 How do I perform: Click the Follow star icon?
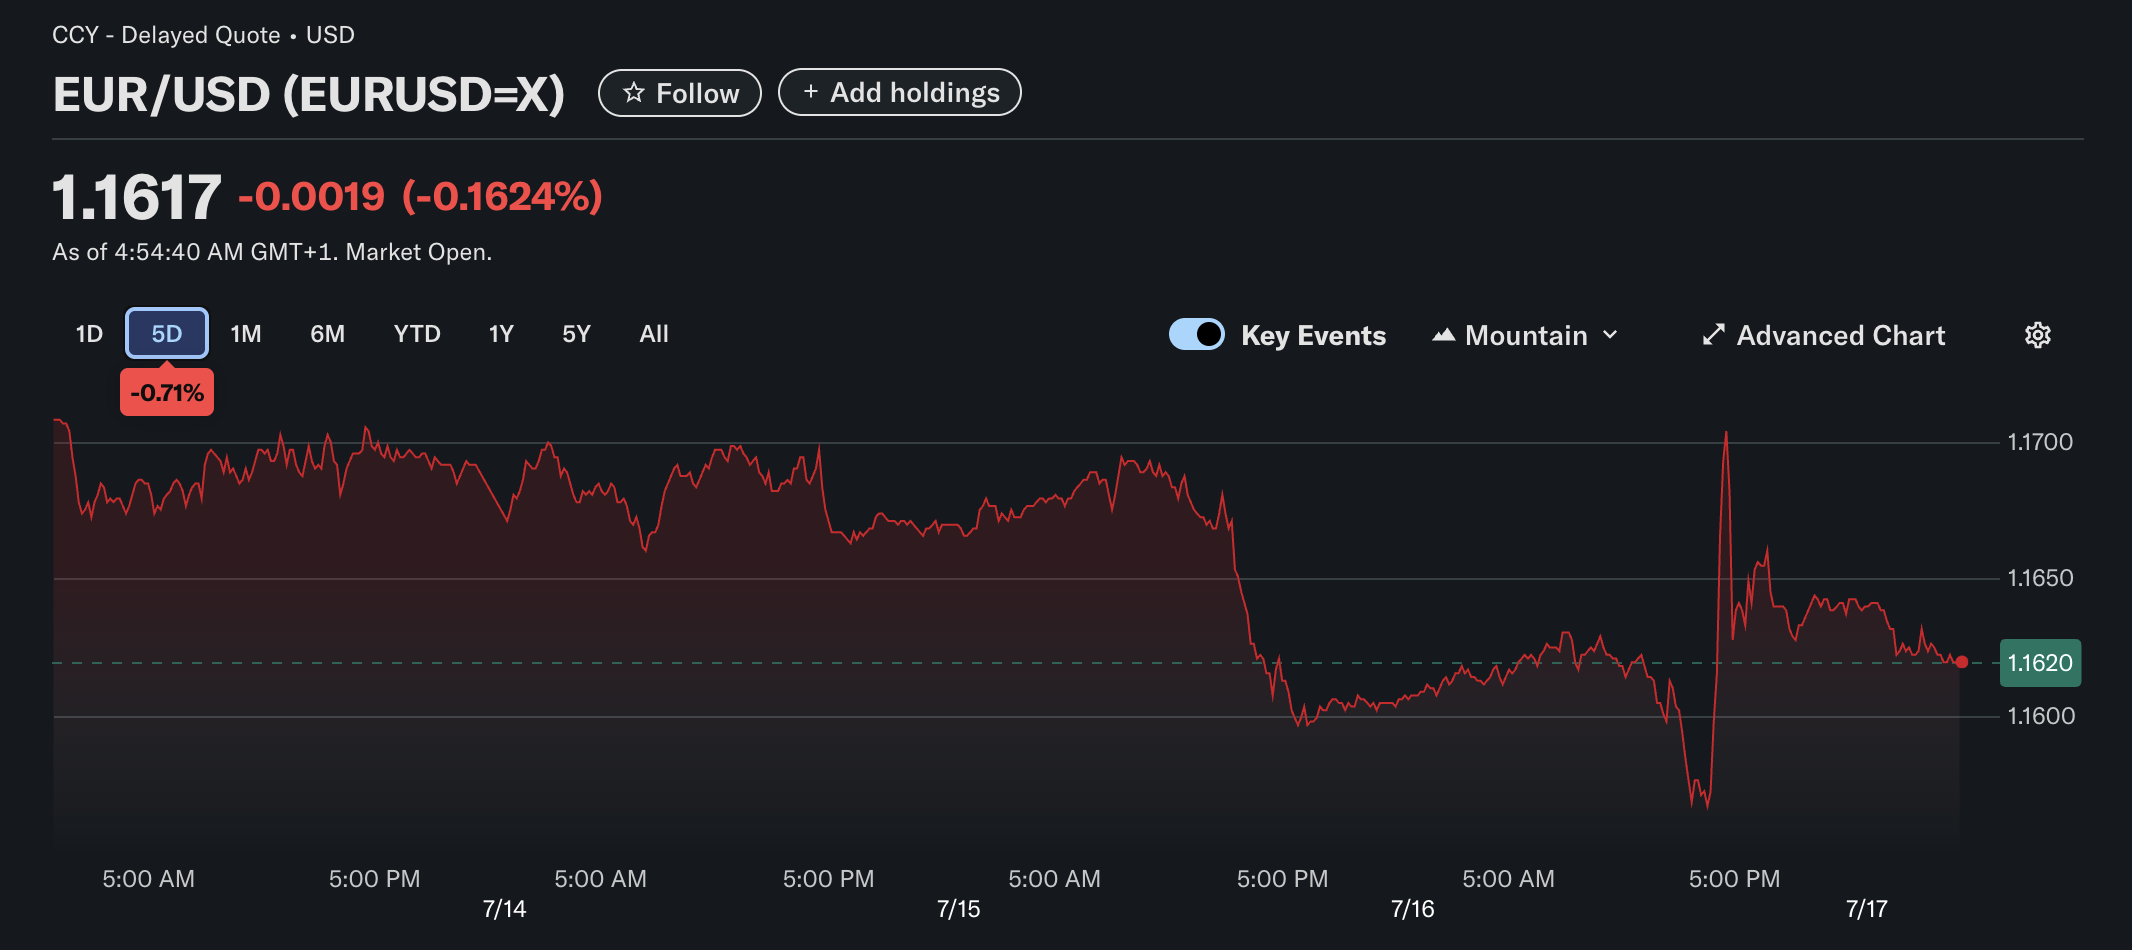[x=634, y=93]
